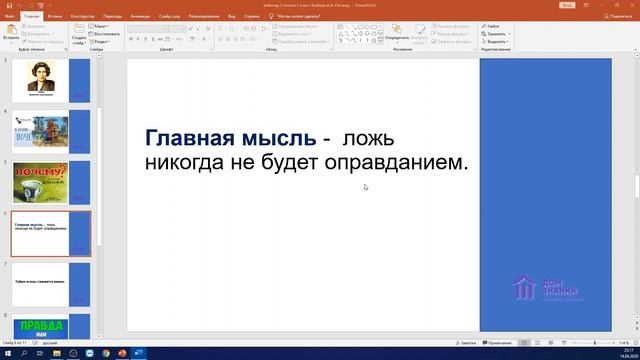This screenshot has width=640, height=360.
Task: Switch to the Transitions (Переходы) tab
Action: 112,16
